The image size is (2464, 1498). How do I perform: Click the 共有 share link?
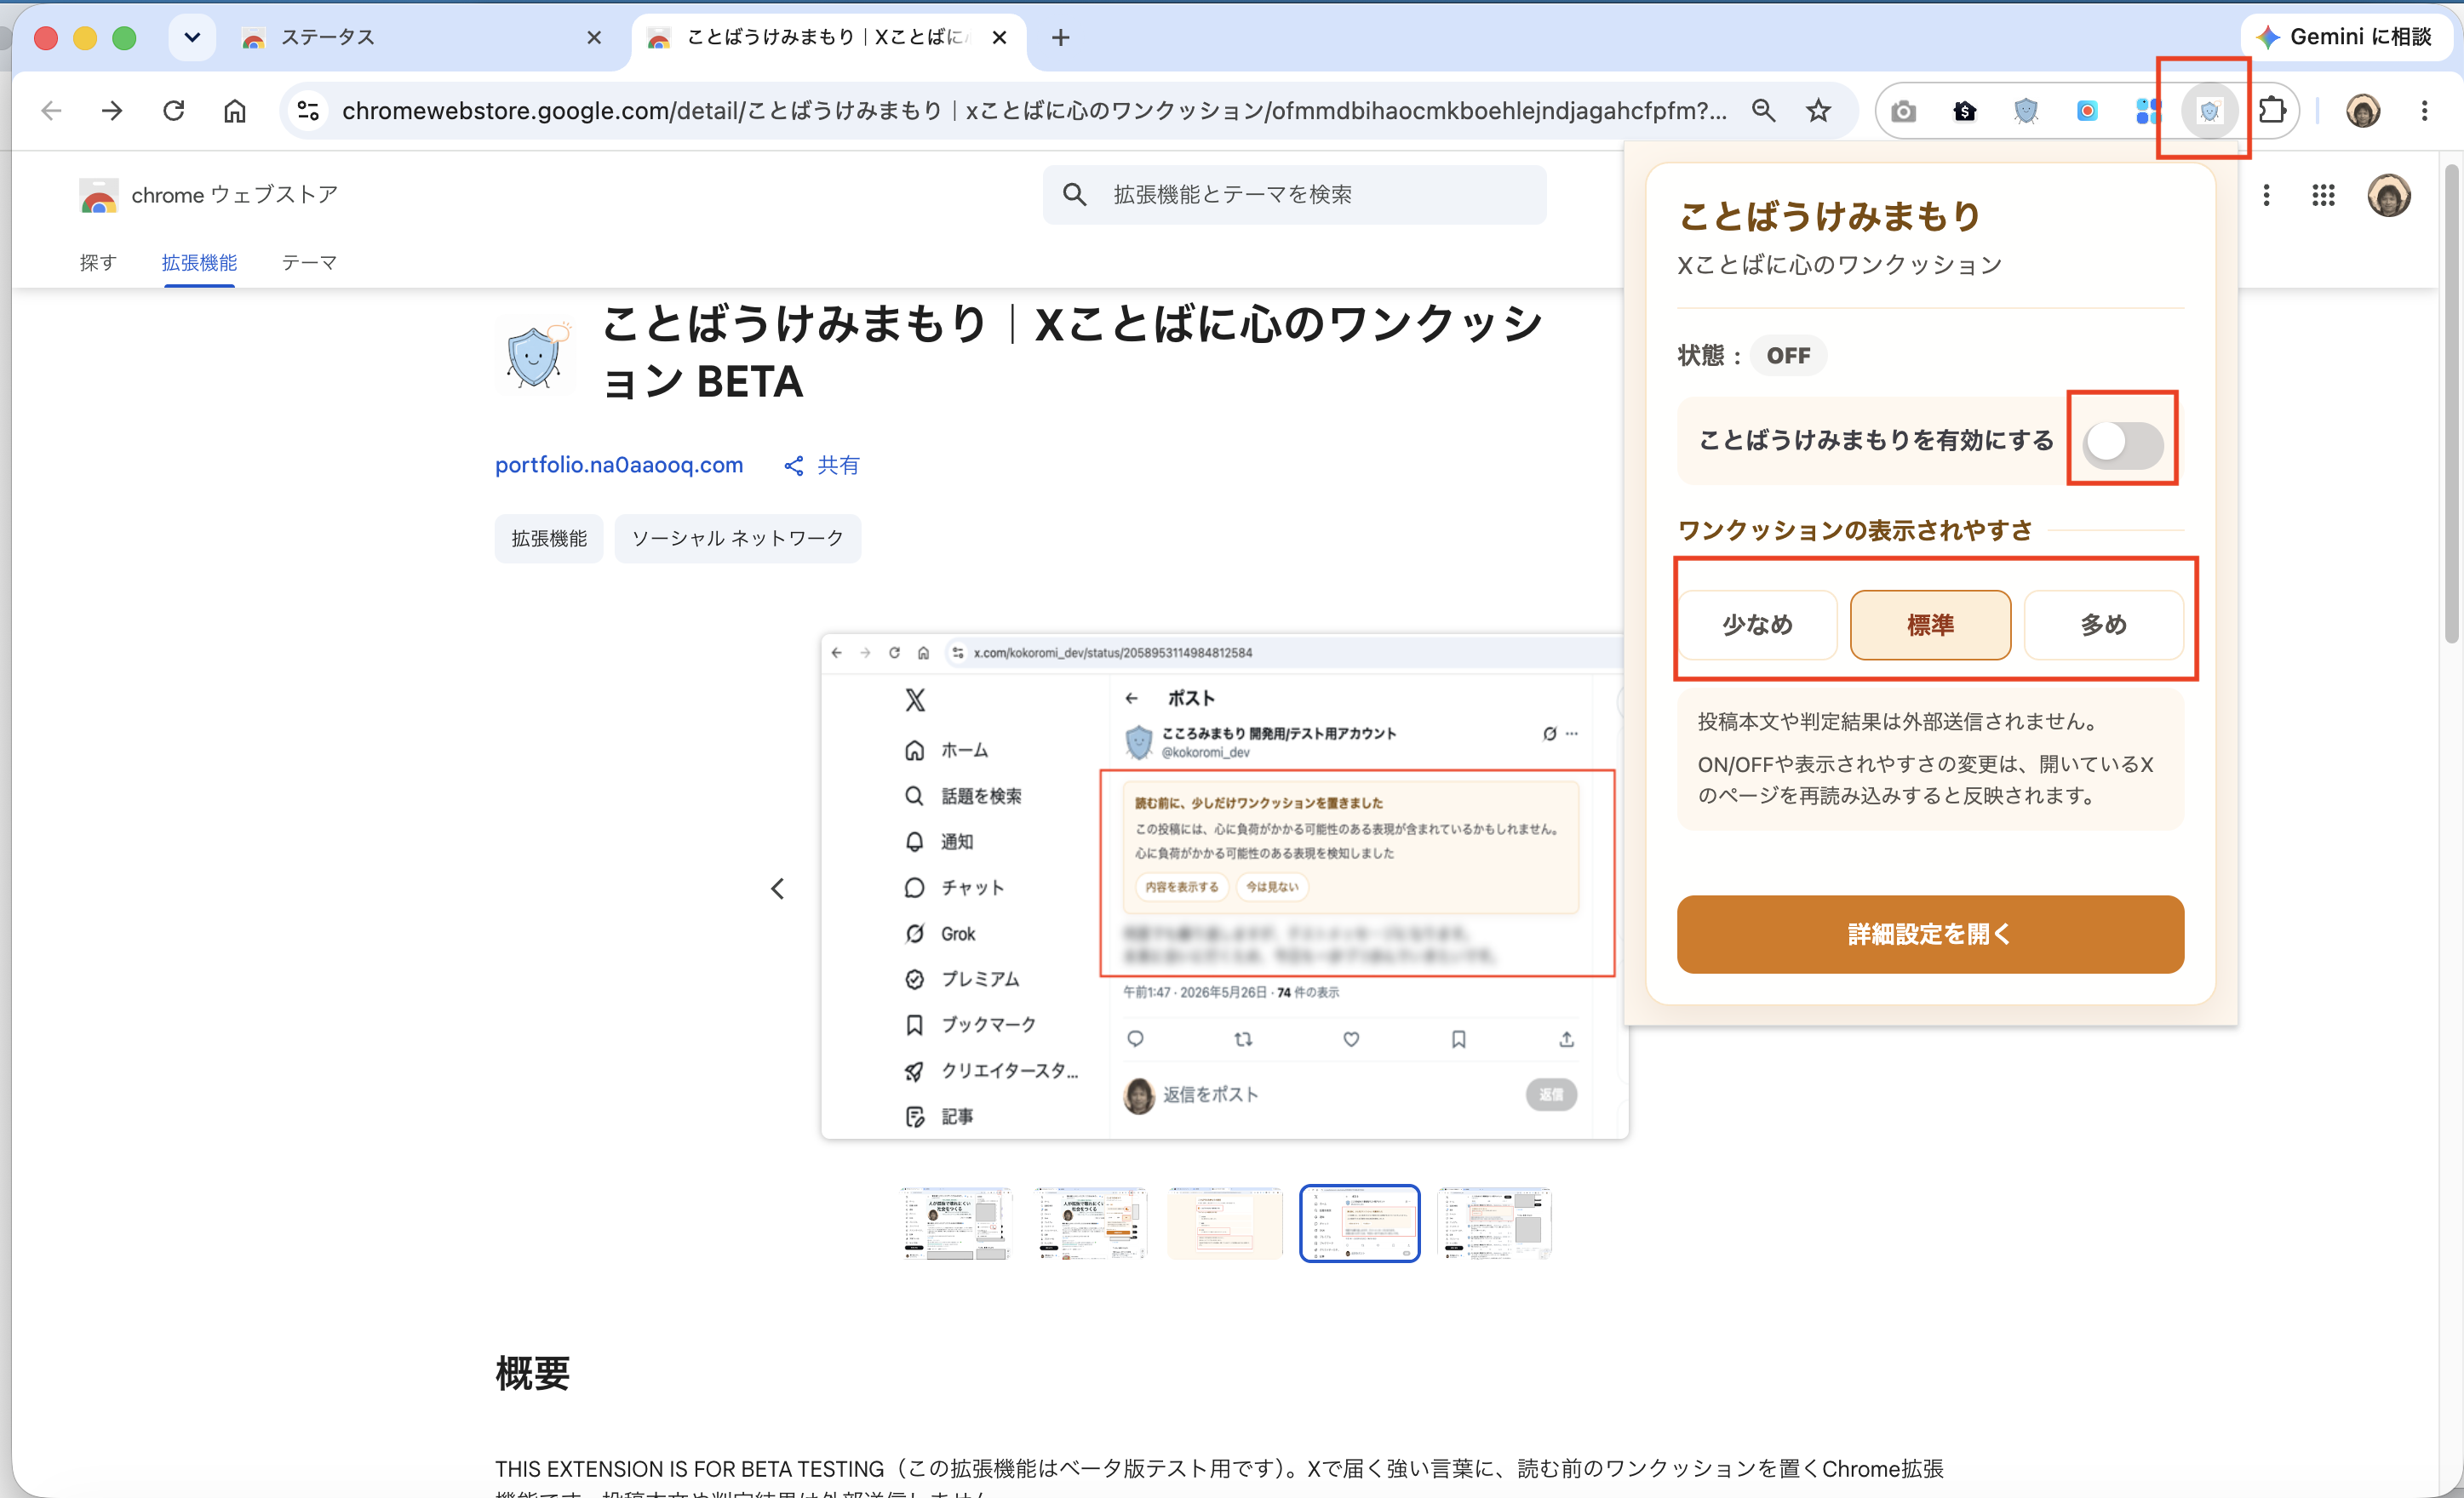point(822,465)
